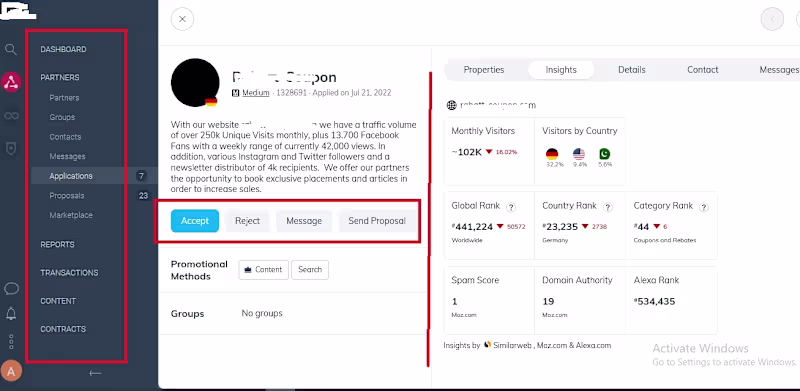800x391 pixels.
Task: Click the Medium size icon under partner name
Action: [236, 93]
